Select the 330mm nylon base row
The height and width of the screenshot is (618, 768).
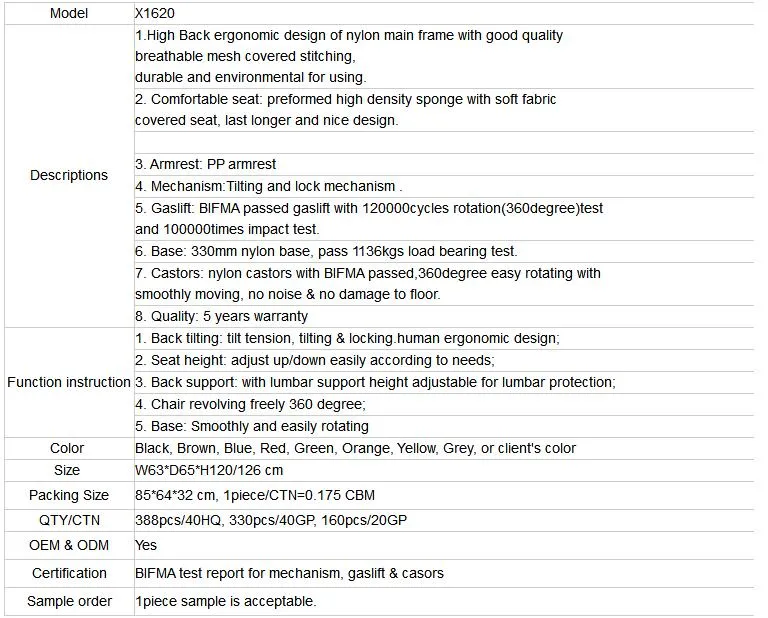pos(326,251)
